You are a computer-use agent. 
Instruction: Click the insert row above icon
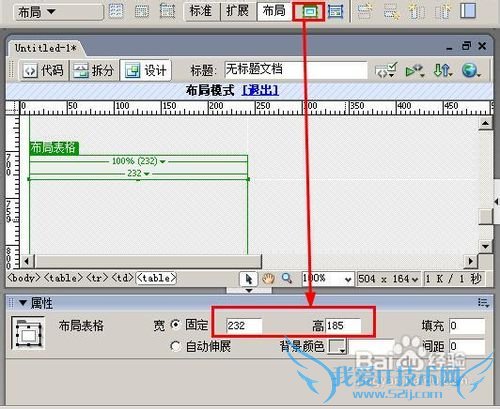(x=365, y=12)
